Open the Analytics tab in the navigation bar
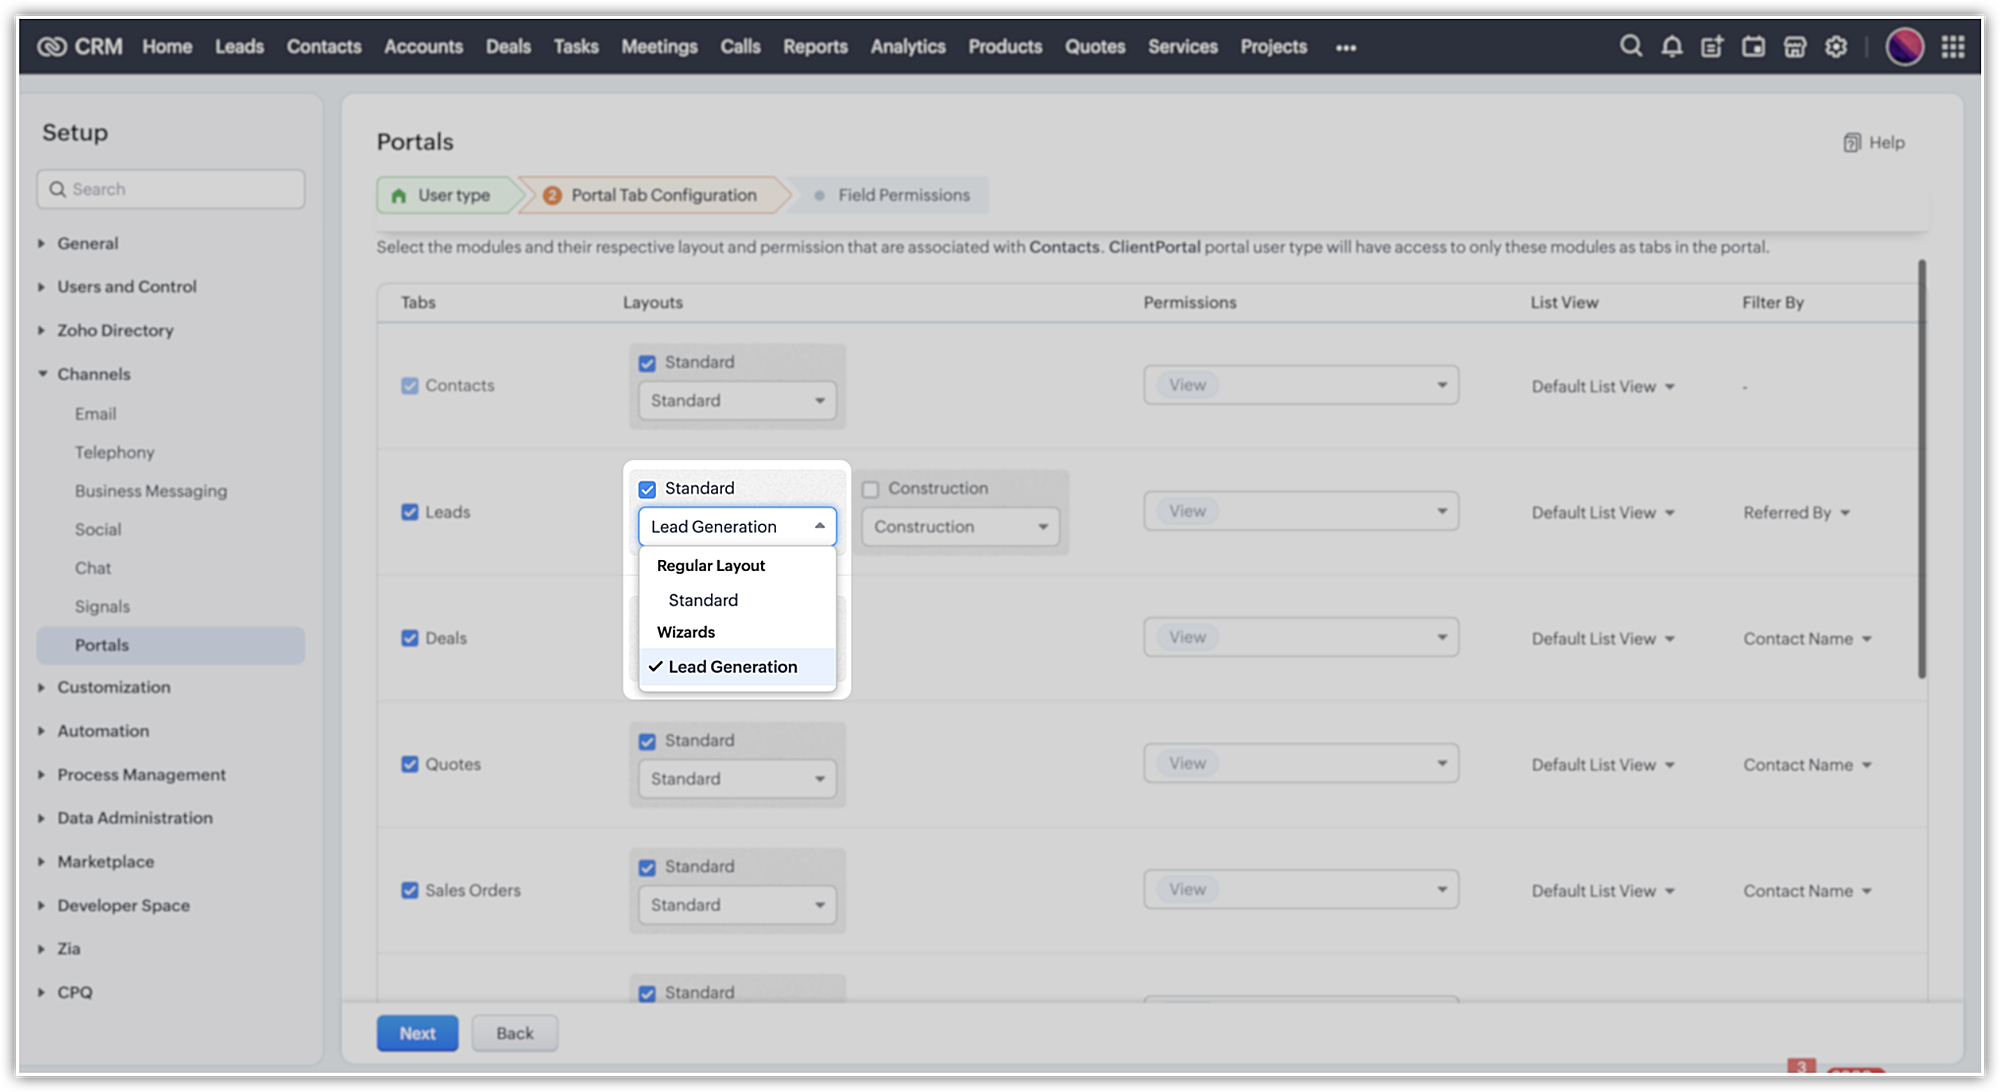 point(907,46)
